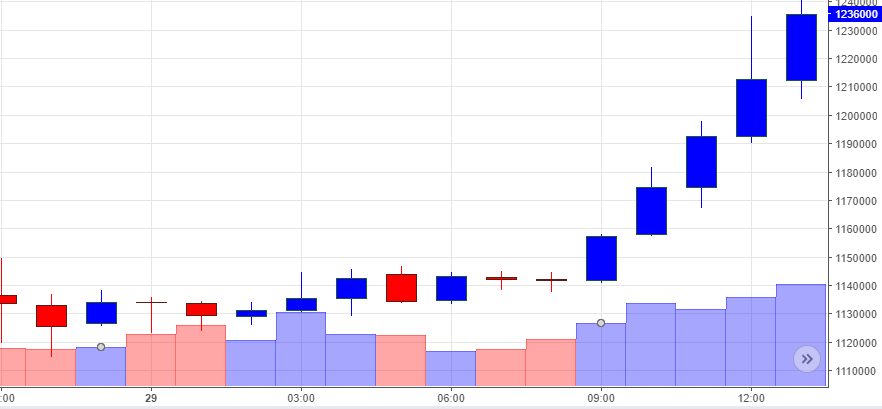Click the circle marker on 09:00 volume bar
The image size is (882, 409).
[x=601, y=323]
